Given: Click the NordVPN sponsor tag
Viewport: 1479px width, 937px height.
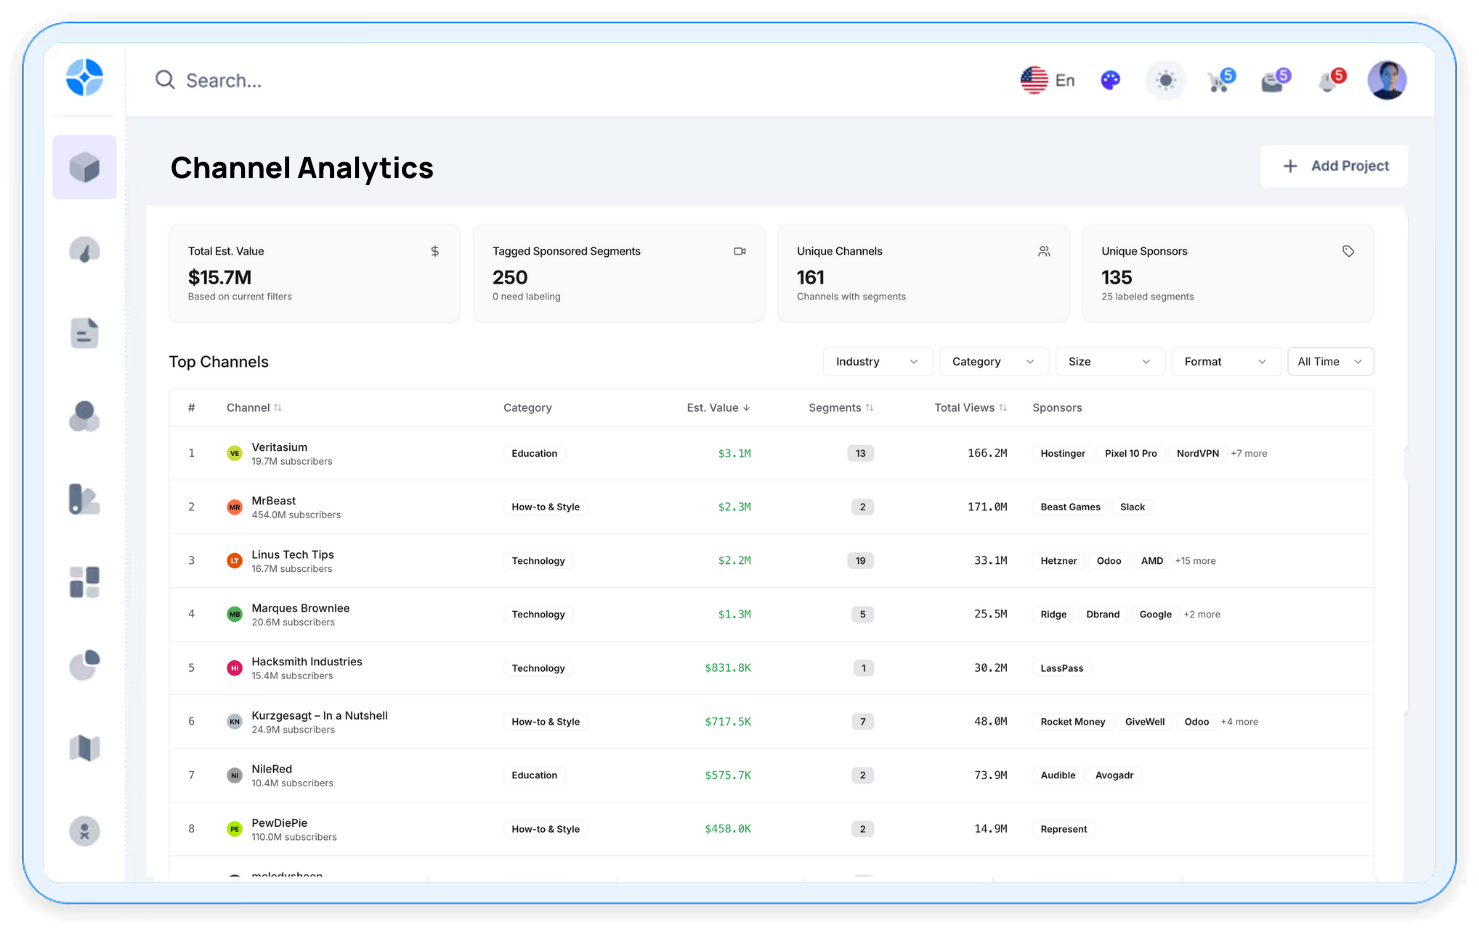Looking at the screenshot, I should 1197,454.
